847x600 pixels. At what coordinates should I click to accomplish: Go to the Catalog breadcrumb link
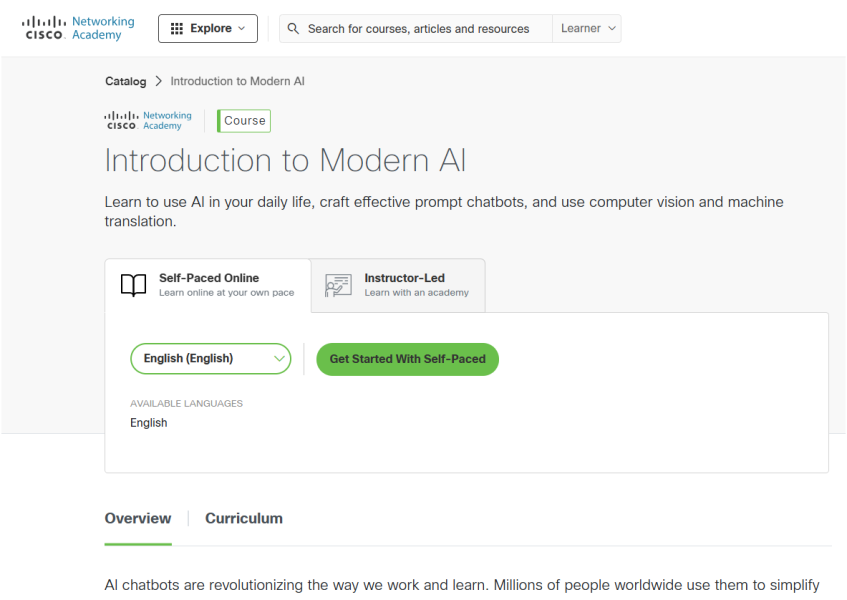(125, 82)
